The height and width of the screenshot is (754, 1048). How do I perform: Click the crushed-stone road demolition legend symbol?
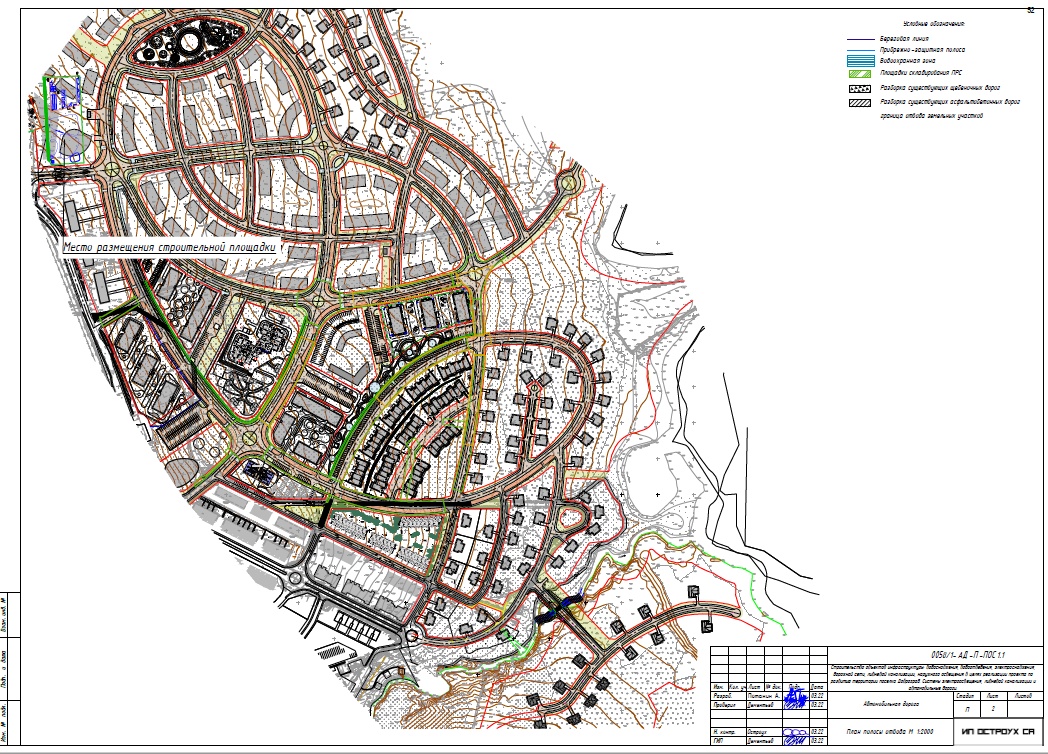[858, 88]
